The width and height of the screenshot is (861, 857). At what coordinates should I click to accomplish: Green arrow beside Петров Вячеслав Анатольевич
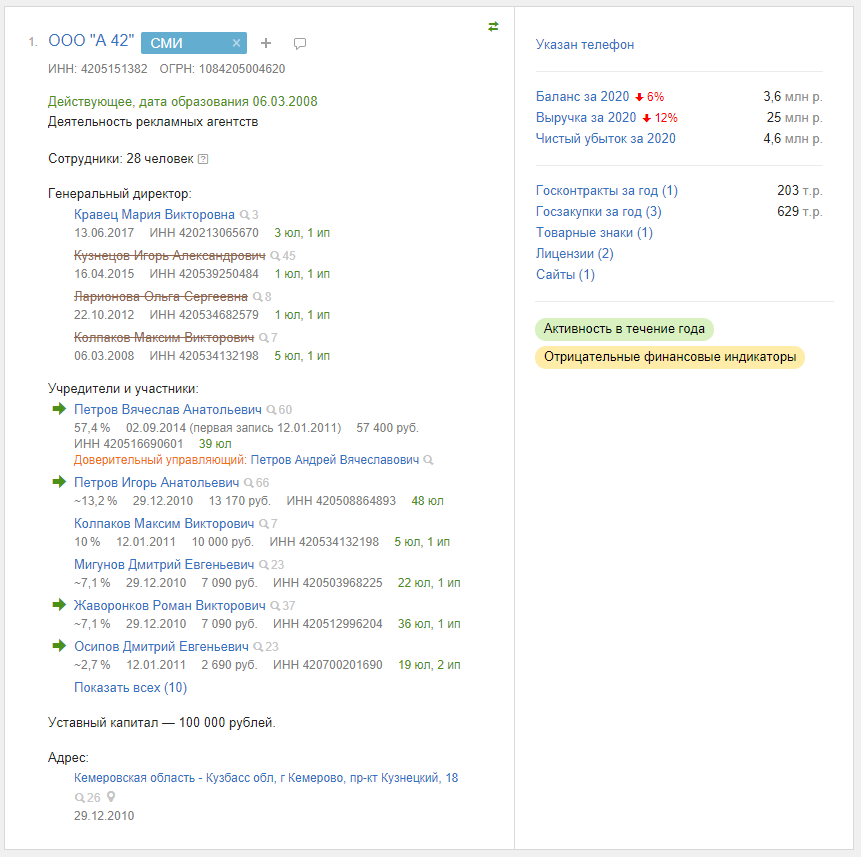coord(59,409)
